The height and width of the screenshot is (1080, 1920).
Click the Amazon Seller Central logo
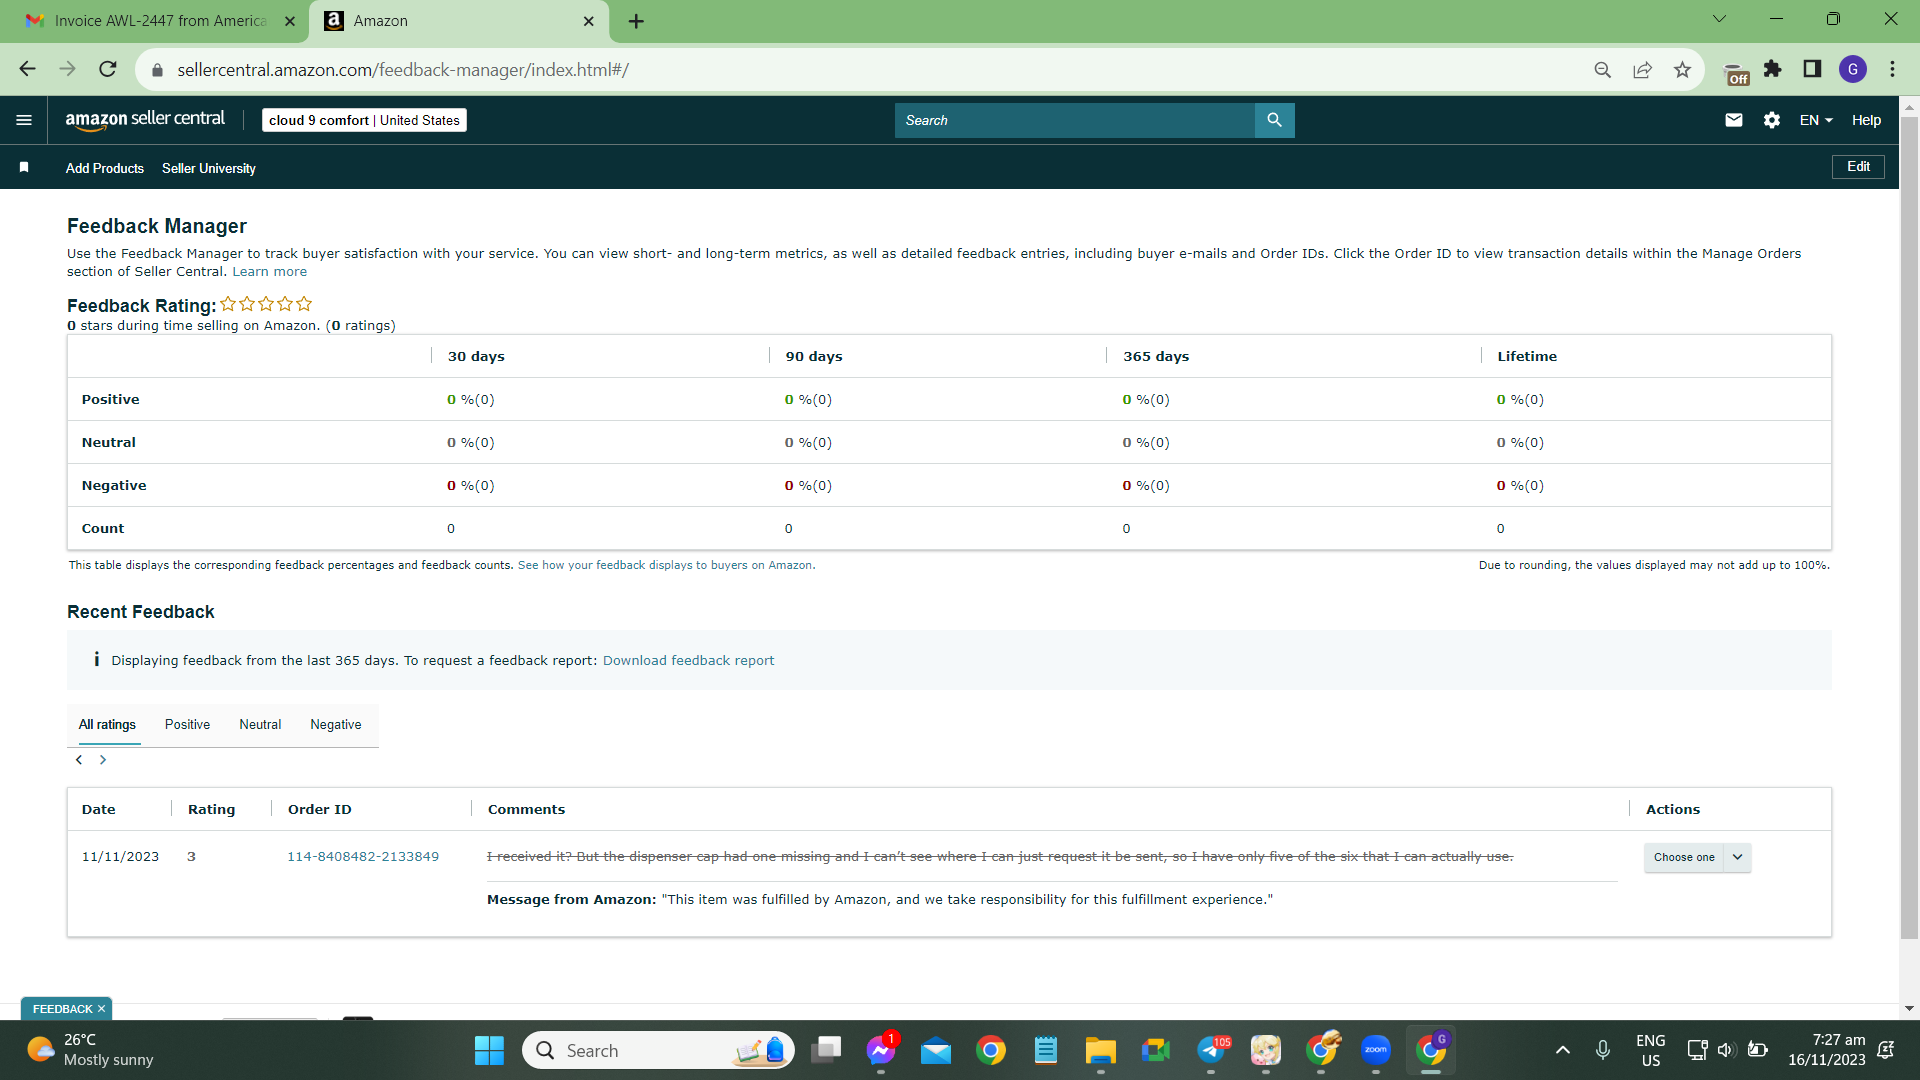coord(145,120)
